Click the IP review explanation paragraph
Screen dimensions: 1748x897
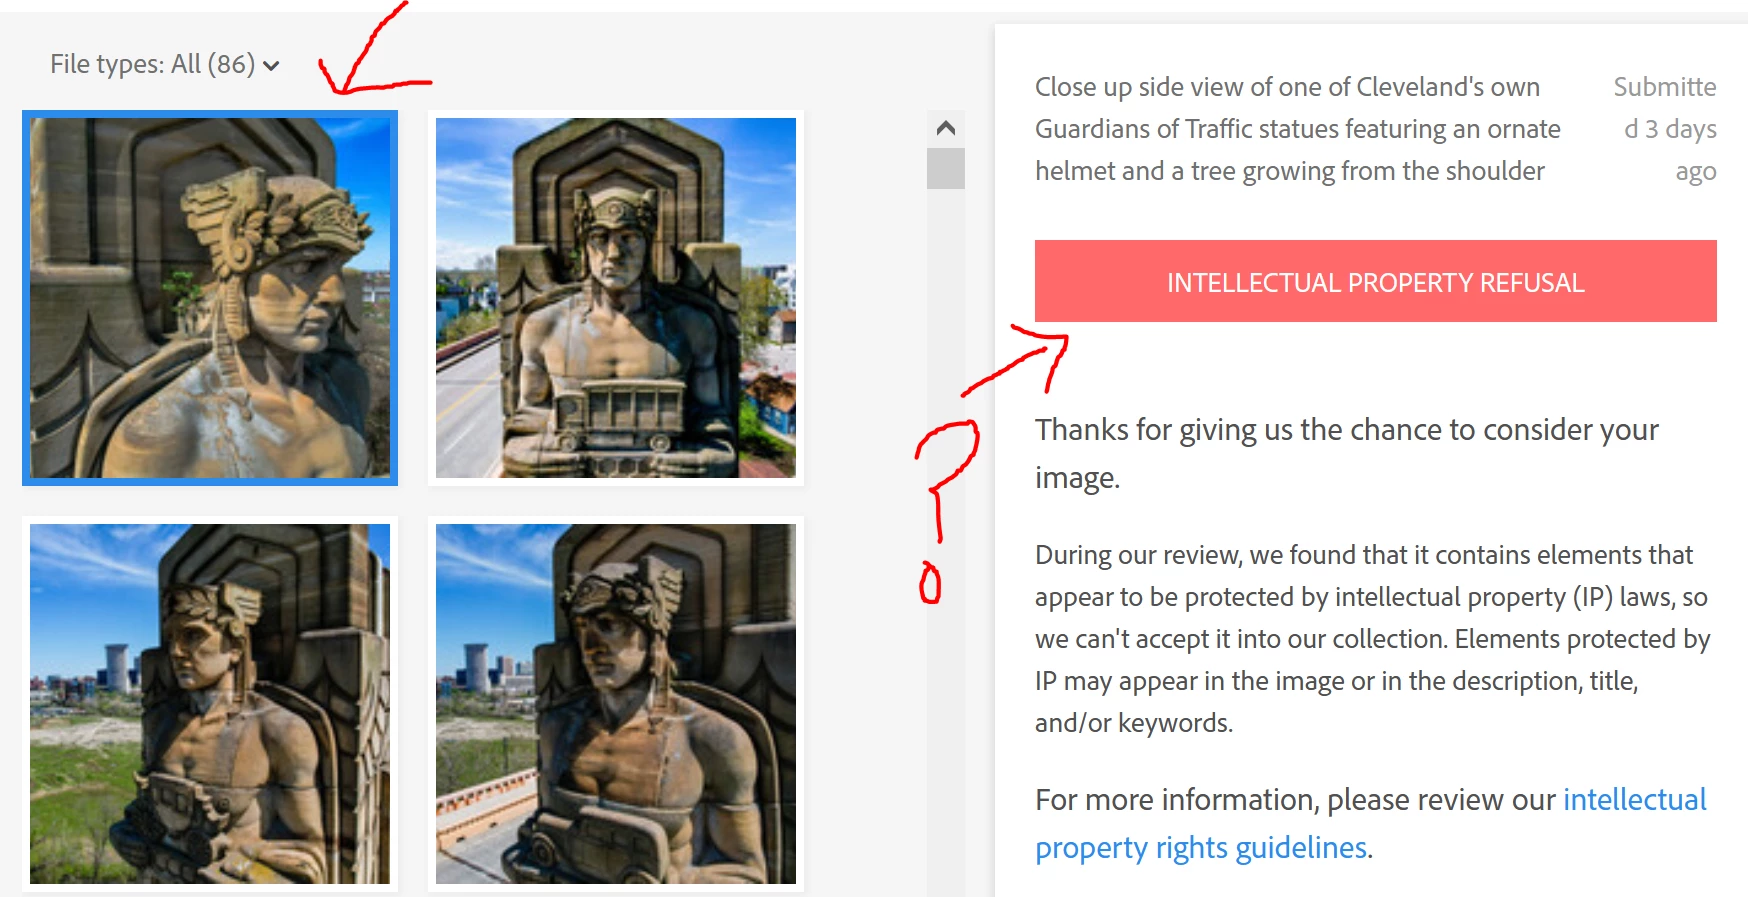(1373, 638)
